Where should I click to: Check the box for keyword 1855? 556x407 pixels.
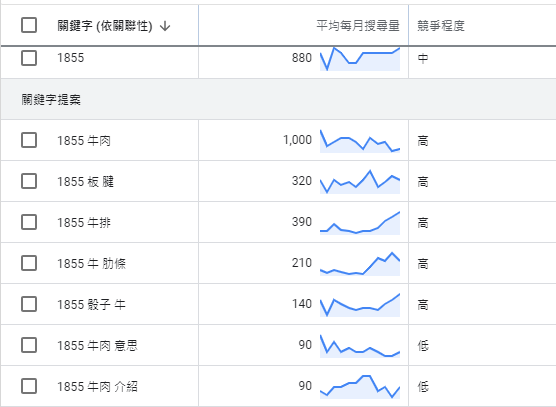click(29, 58)
